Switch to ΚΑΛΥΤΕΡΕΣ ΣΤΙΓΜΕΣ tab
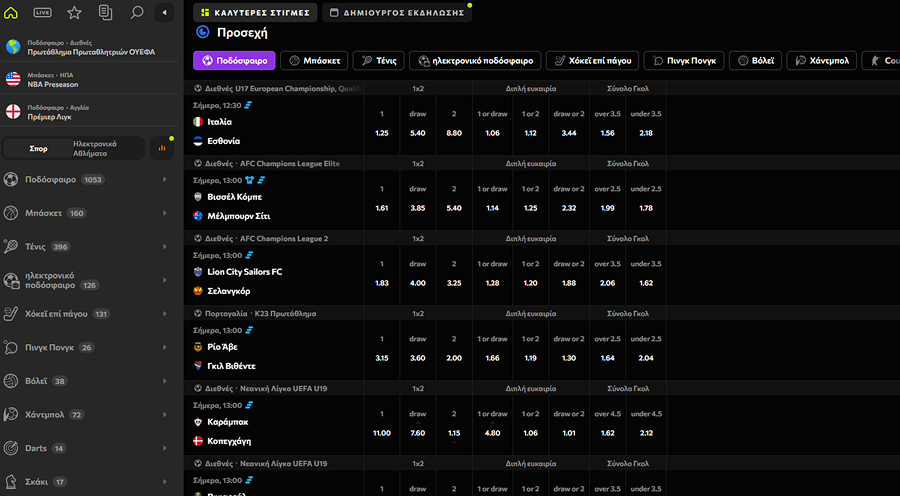The image size is (900, 496). click(255, 13)
